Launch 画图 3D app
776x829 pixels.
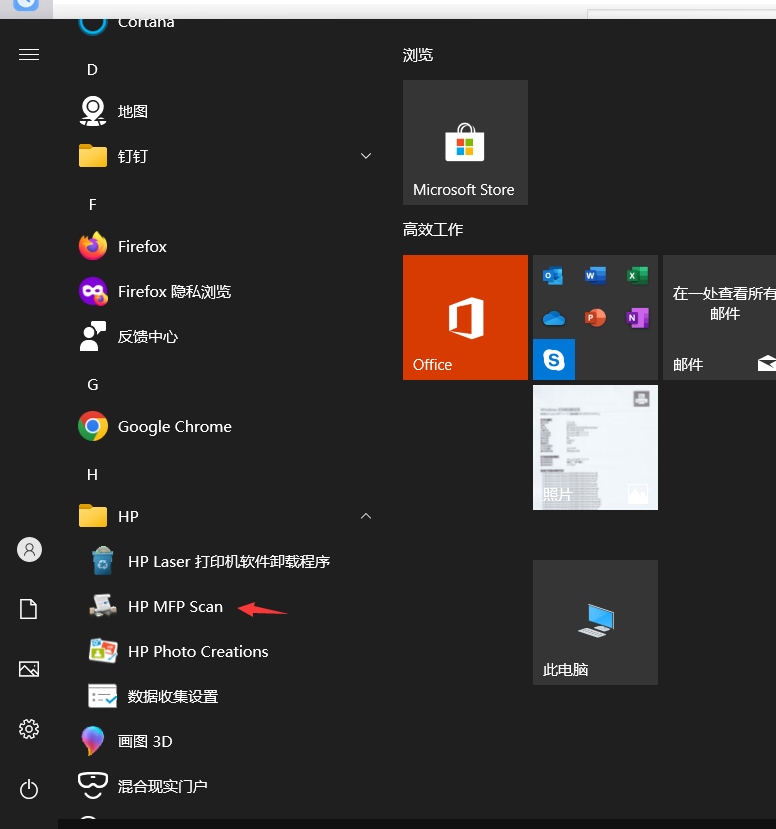(225, 741)
